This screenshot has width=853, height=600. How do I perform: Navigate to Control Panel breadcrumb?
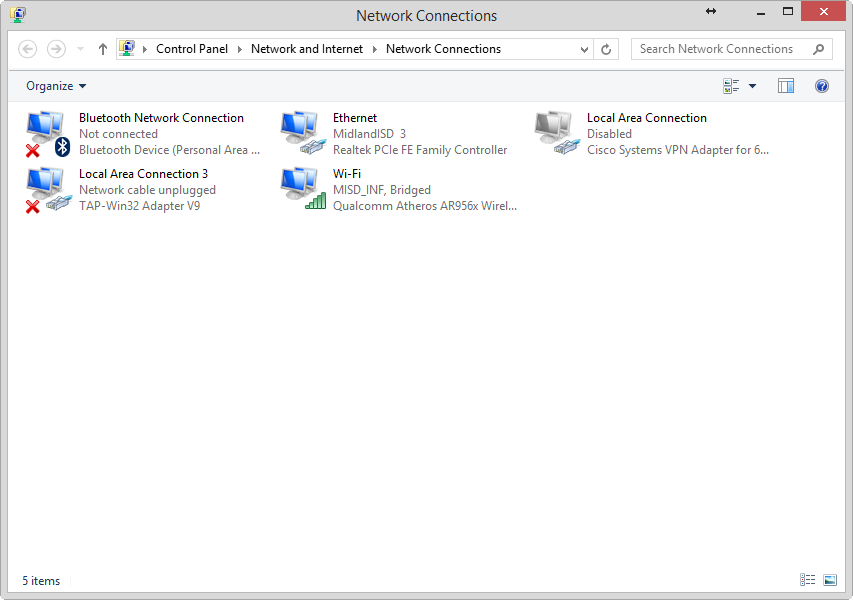tap(192, 49)
